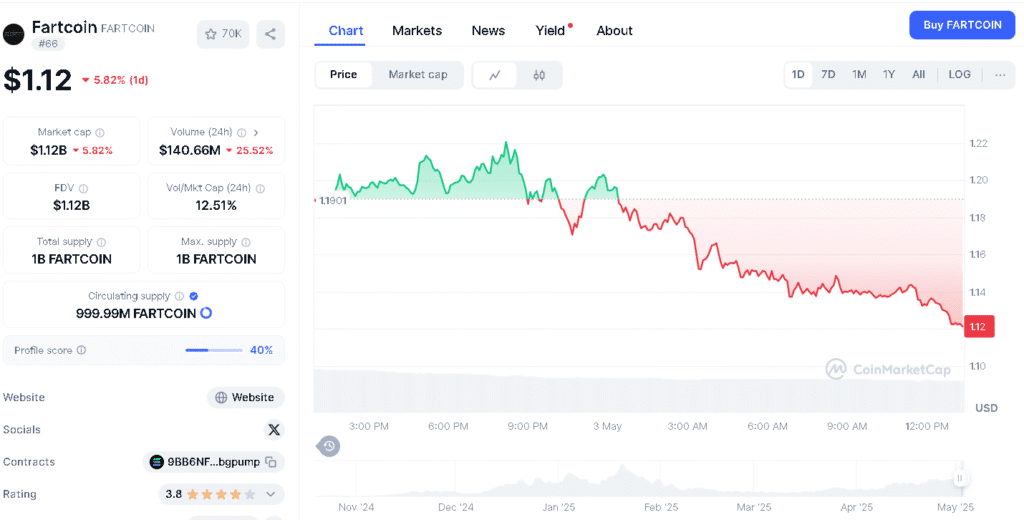Select candlestick chart view icon

pyautogui.click(x=539, y=75)
